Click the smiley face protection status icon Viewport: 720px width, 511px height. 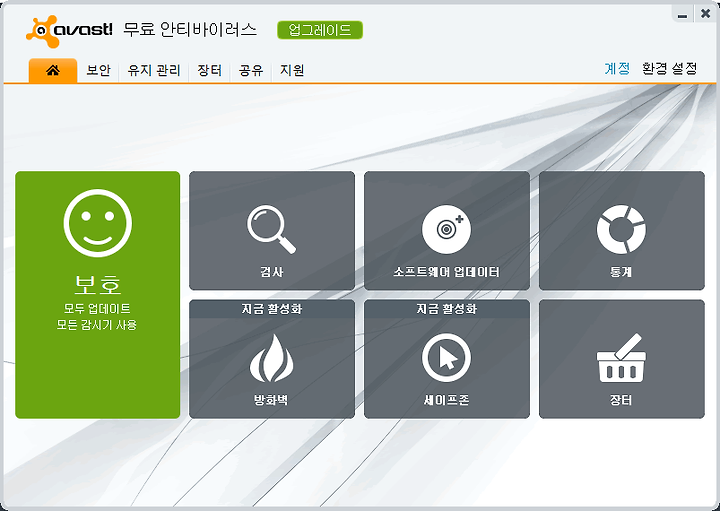(x=98, y=223)
